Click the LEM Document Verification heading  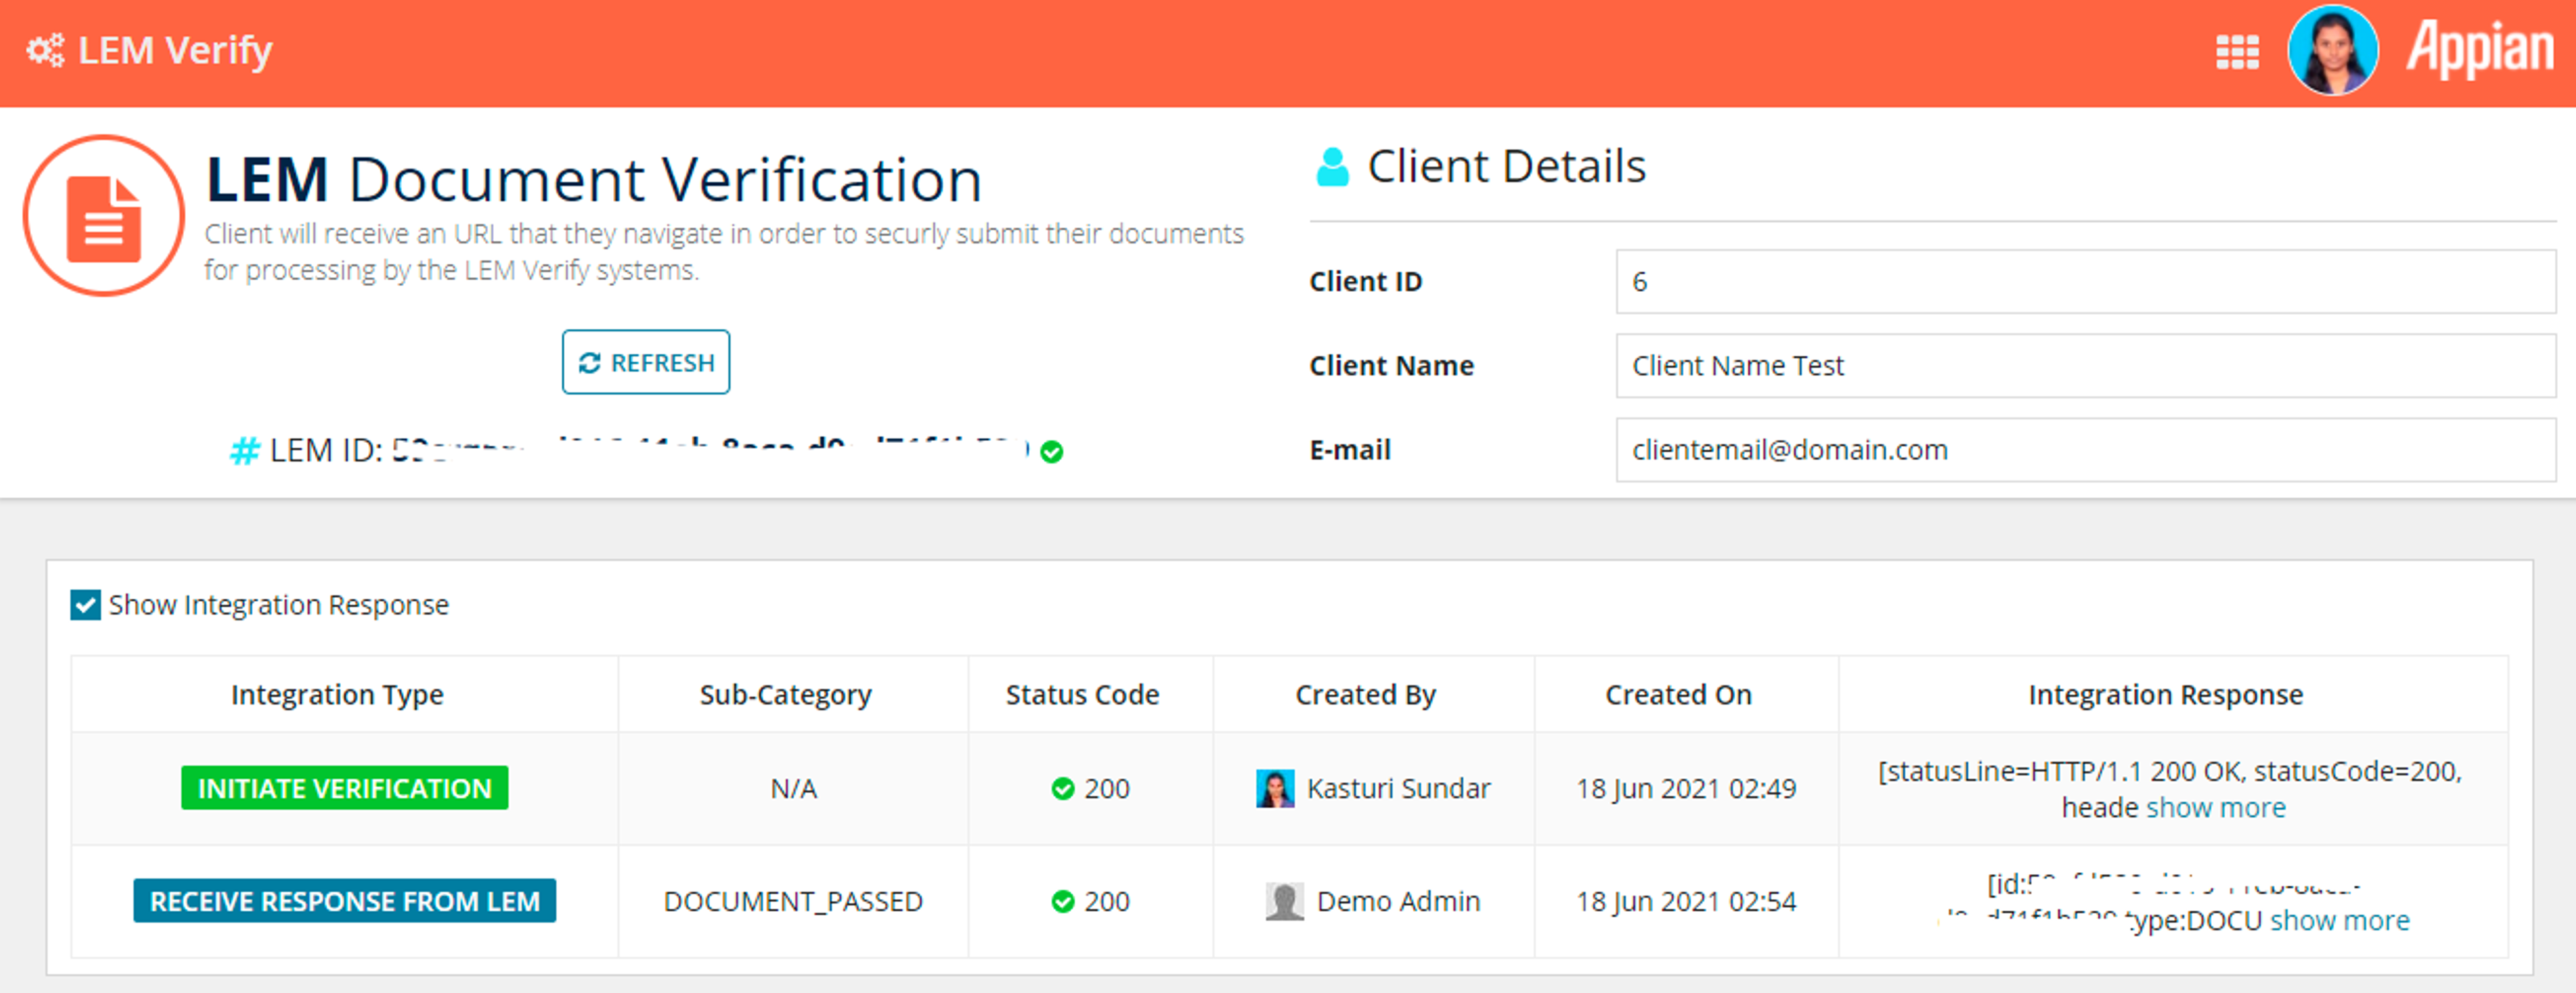coord(594,180)
